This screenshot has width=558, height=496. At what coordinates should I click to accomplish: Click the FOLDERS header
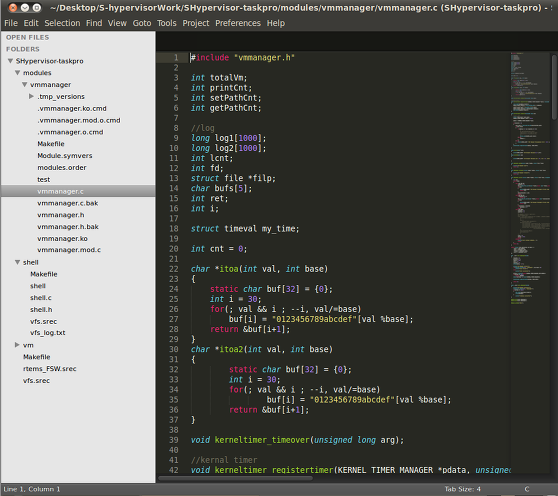click(x=23, y=49)
